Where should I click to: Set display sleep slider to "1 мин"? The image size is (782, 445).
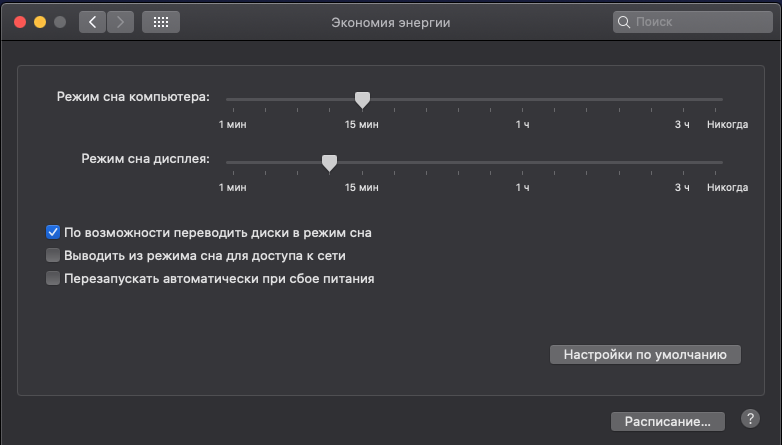click(228, 162)
